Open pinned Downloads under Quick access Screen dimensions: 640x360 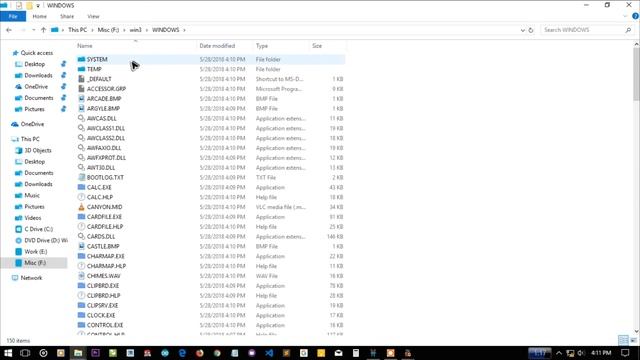(38, 76)
